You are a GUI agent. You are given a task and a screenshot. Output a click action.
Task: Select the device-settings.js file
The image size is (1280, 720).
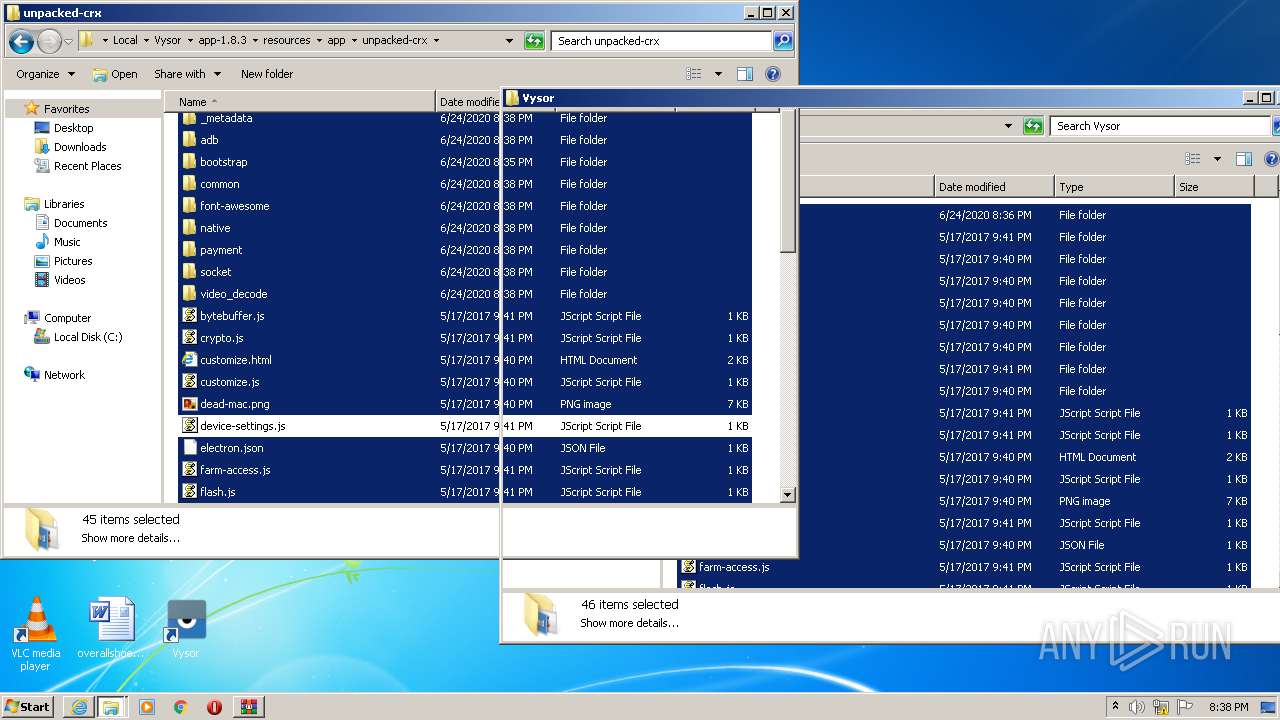click(x=465, y=426)
